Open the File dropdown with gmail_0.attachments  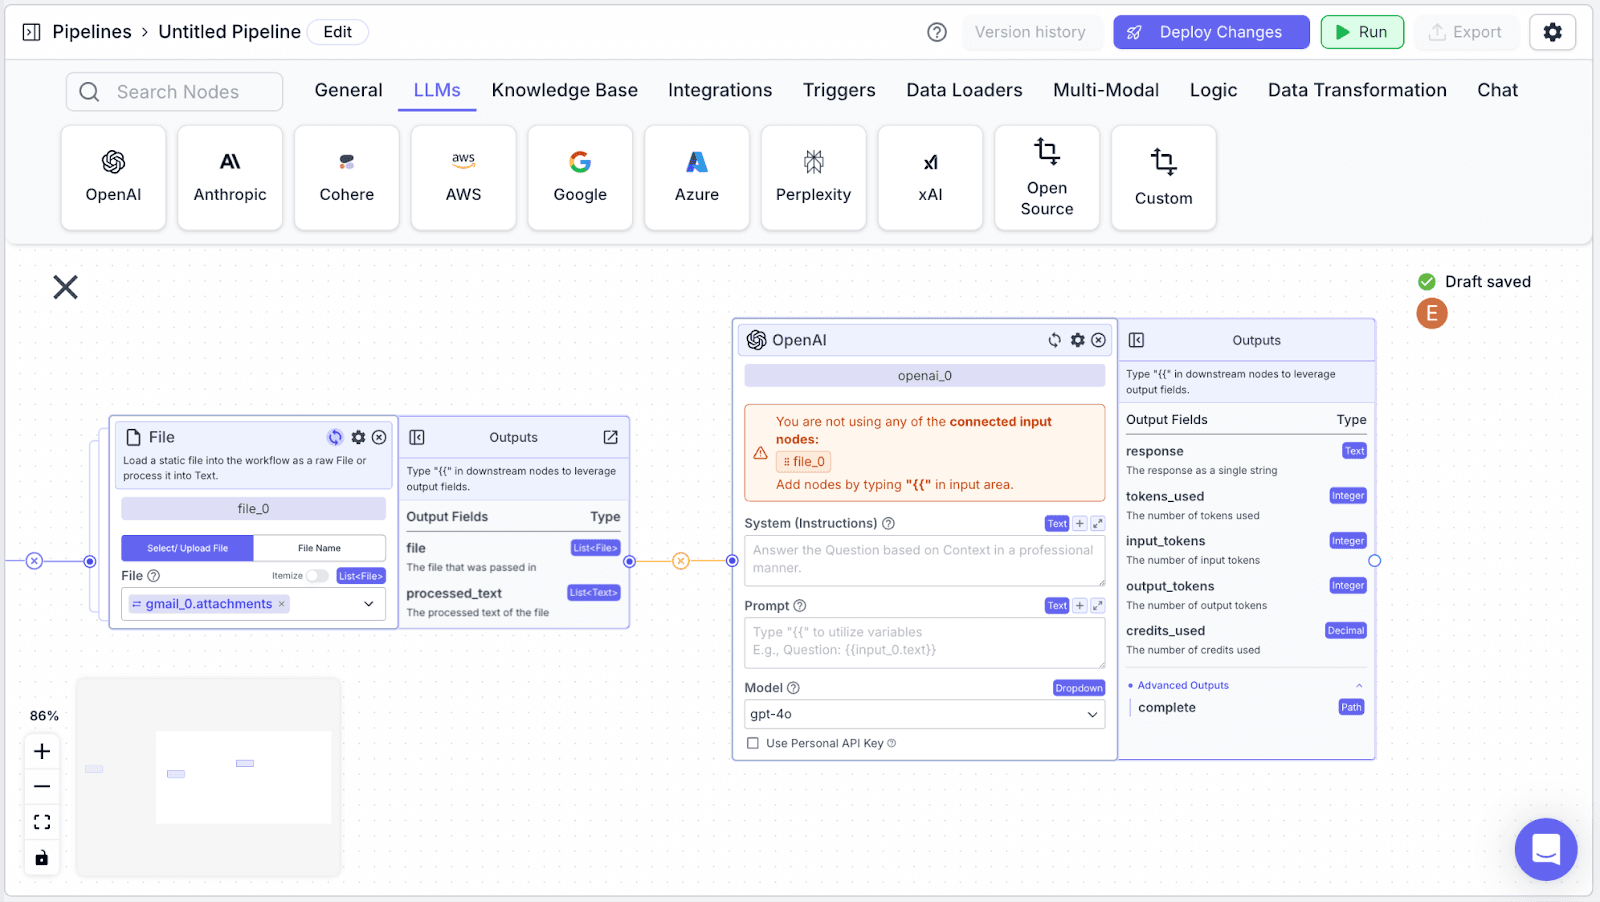pyautogui.click(x=253, y=604)
